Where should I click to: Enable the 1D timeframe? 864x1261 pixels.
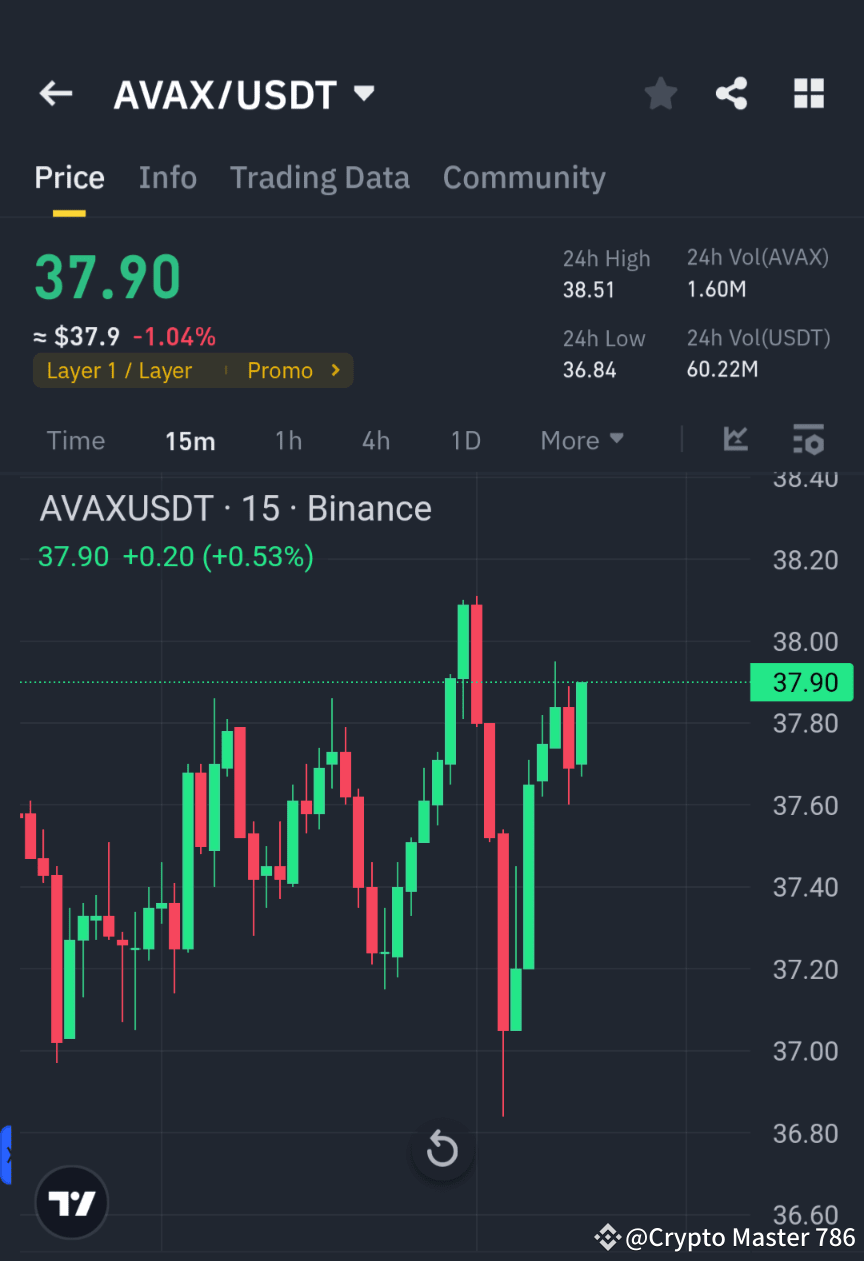465,440
